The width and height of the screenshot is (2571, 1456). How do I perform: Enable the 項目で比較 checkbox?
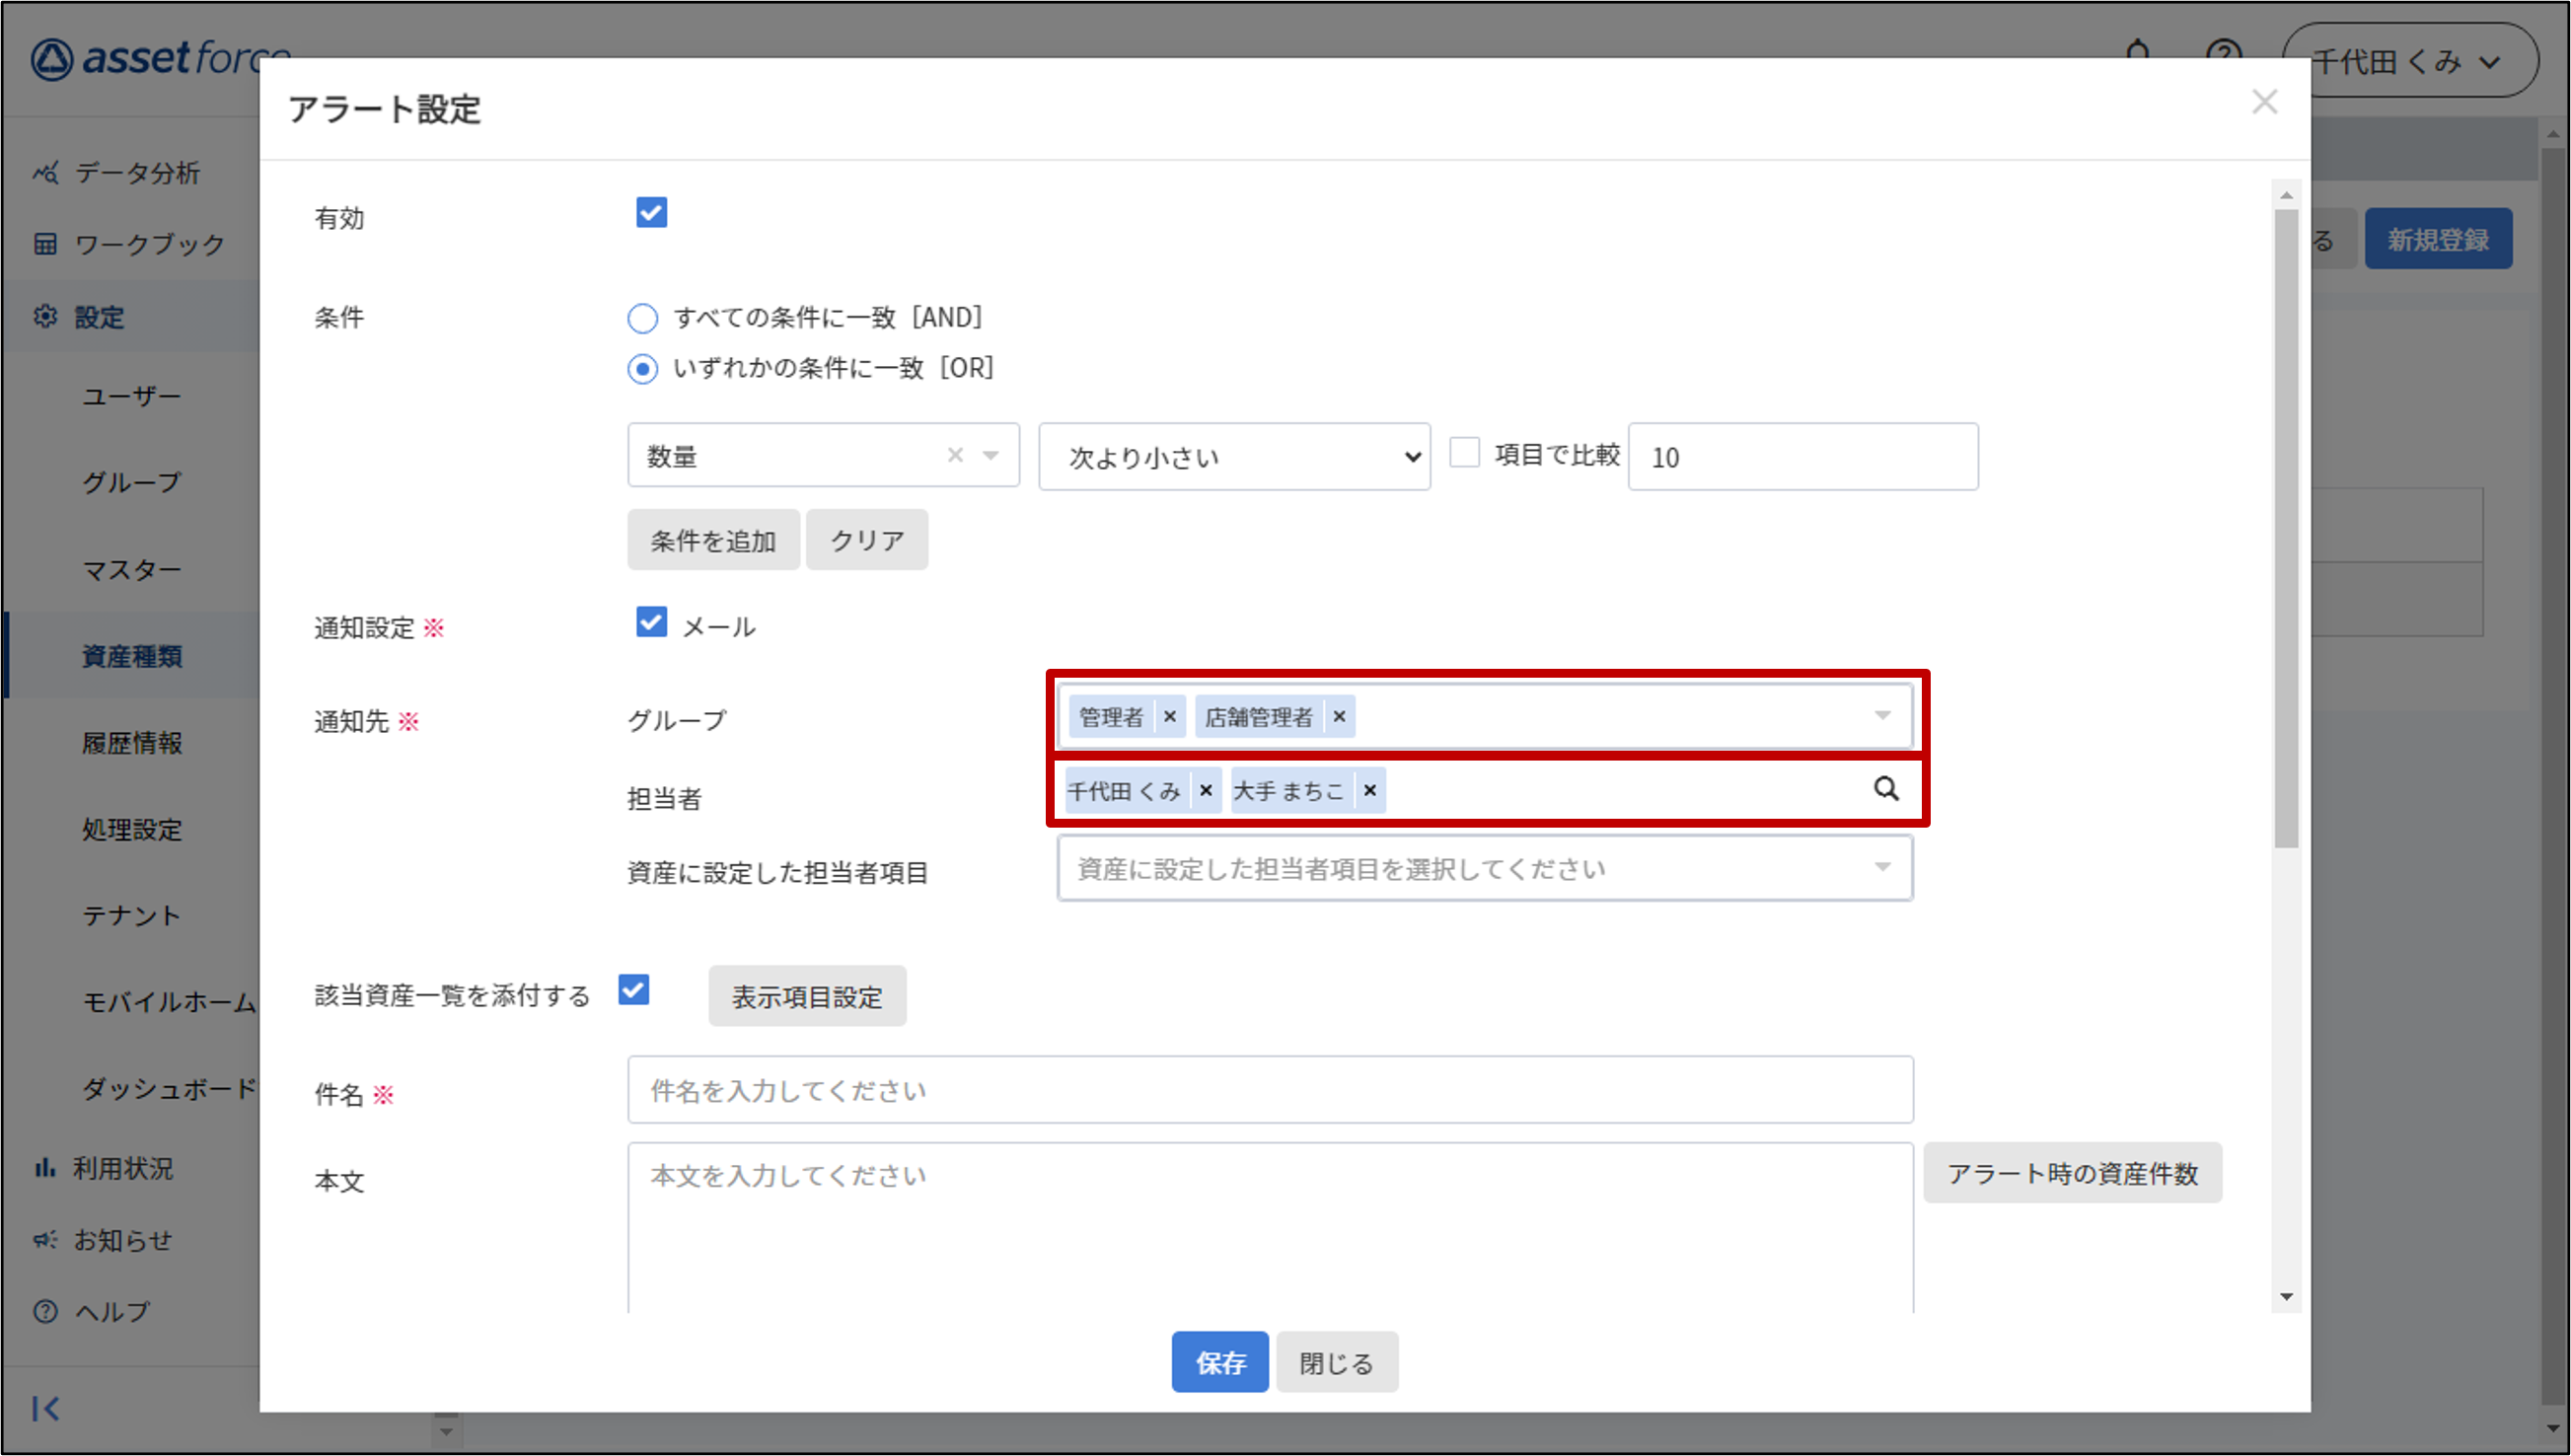[x=1464, y=453]
